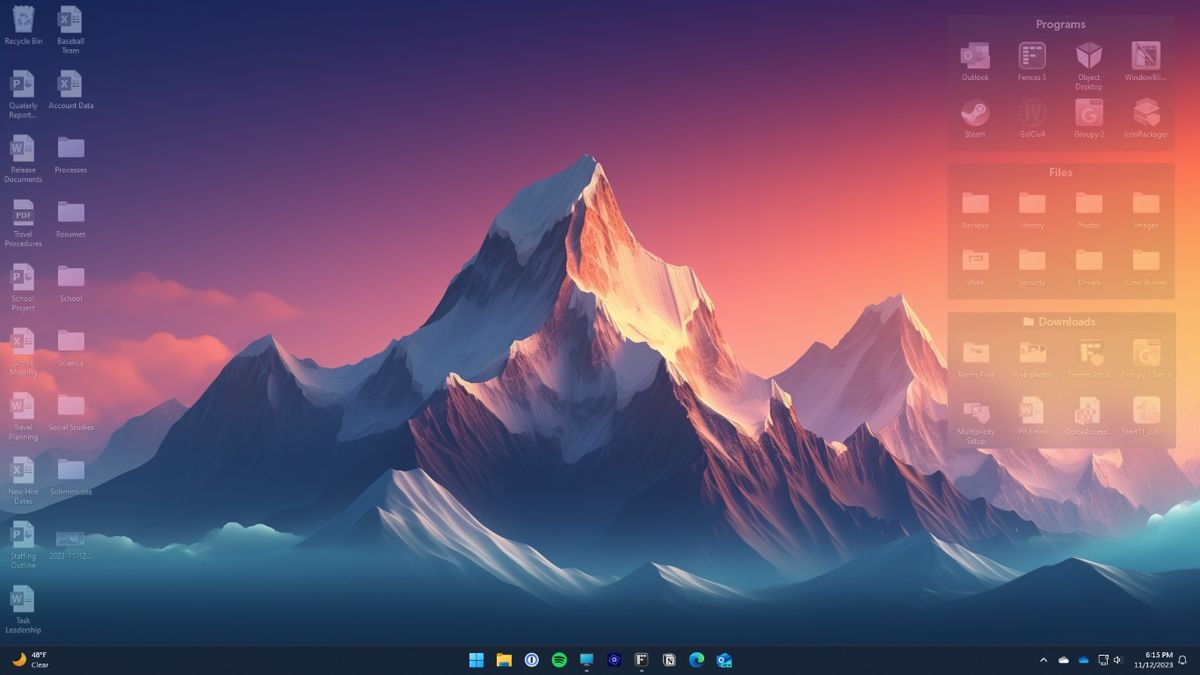Open the blue OneDrive tray icon
This screenshot has width=1200, height=675.
pos(1083,660)
